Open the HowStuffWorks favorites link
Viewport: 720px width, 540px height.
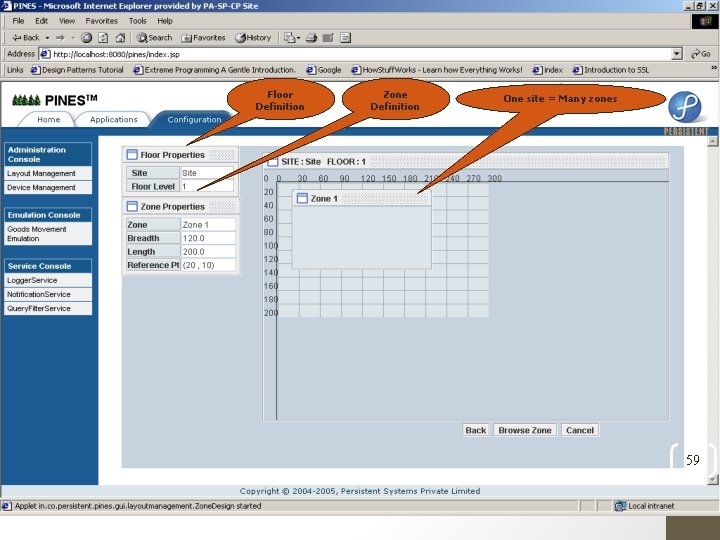[437, 70]
